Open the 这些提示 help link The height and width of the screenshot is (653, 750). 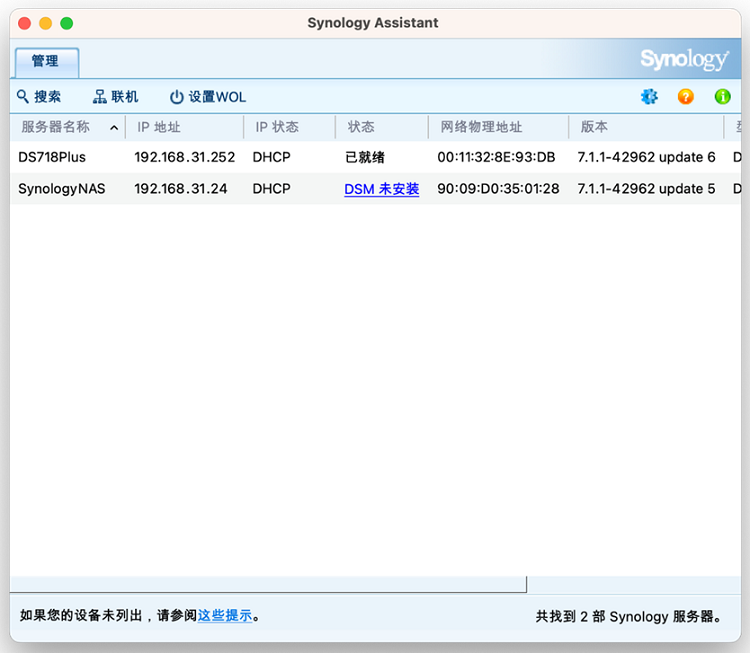pyautogui.click(x=225, y=616)
